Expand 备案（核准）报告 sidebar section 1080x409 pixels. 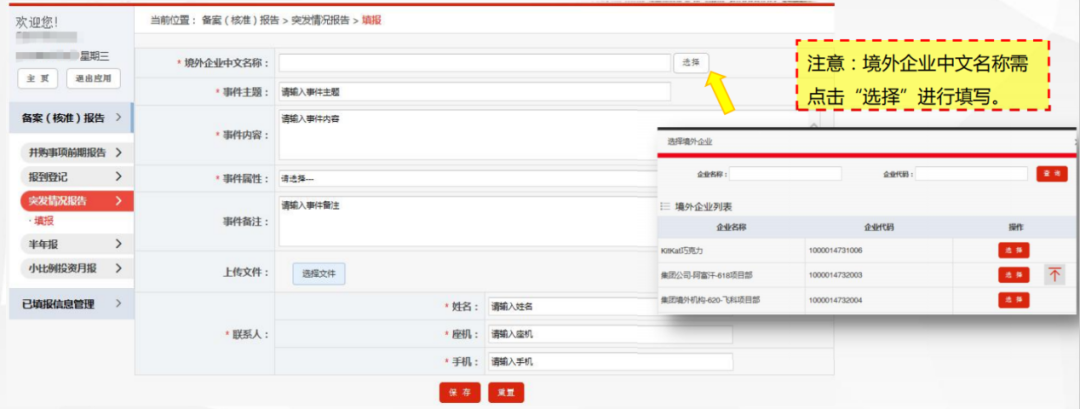coord(72,118)
